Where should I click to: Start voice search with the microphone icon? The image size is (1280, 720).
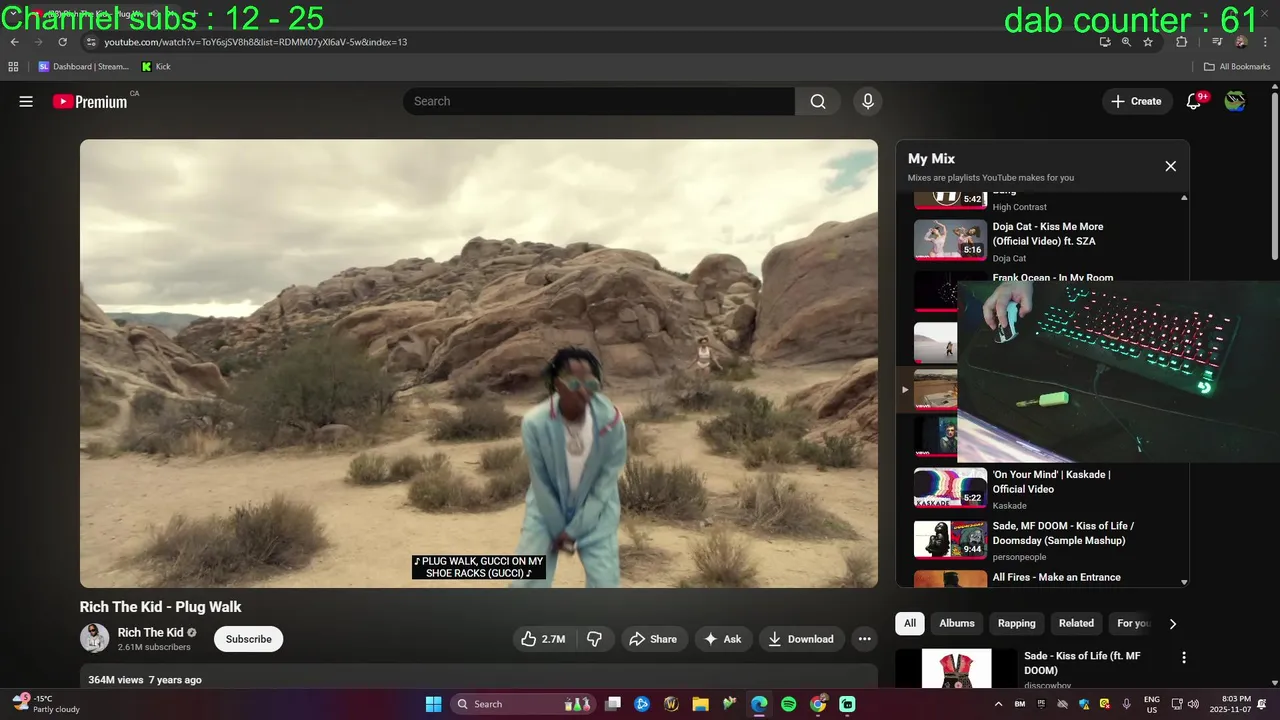pos(868,101)
